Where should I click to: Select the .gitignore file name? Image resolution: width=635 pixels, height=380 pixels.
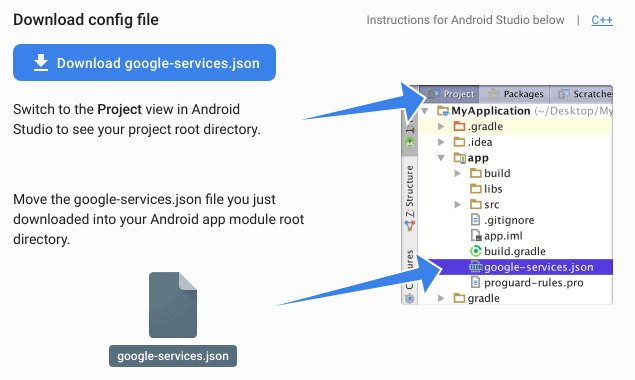pos(509,220)
